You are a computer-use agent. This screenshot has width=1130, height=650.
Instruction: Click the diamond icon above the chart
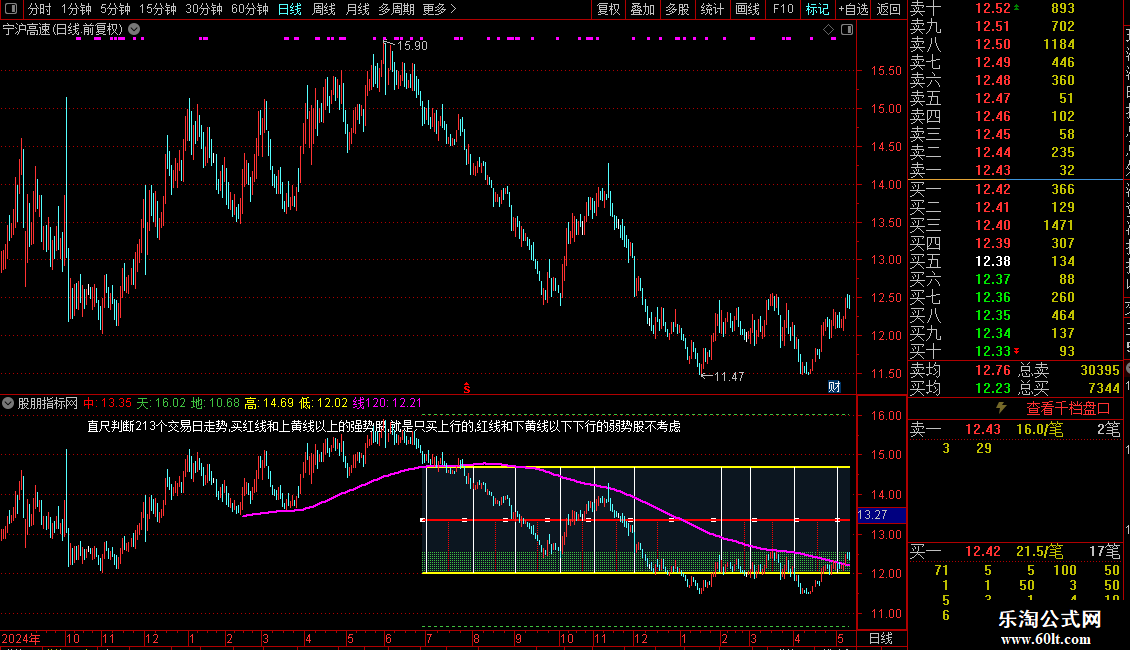click(829, 30)
